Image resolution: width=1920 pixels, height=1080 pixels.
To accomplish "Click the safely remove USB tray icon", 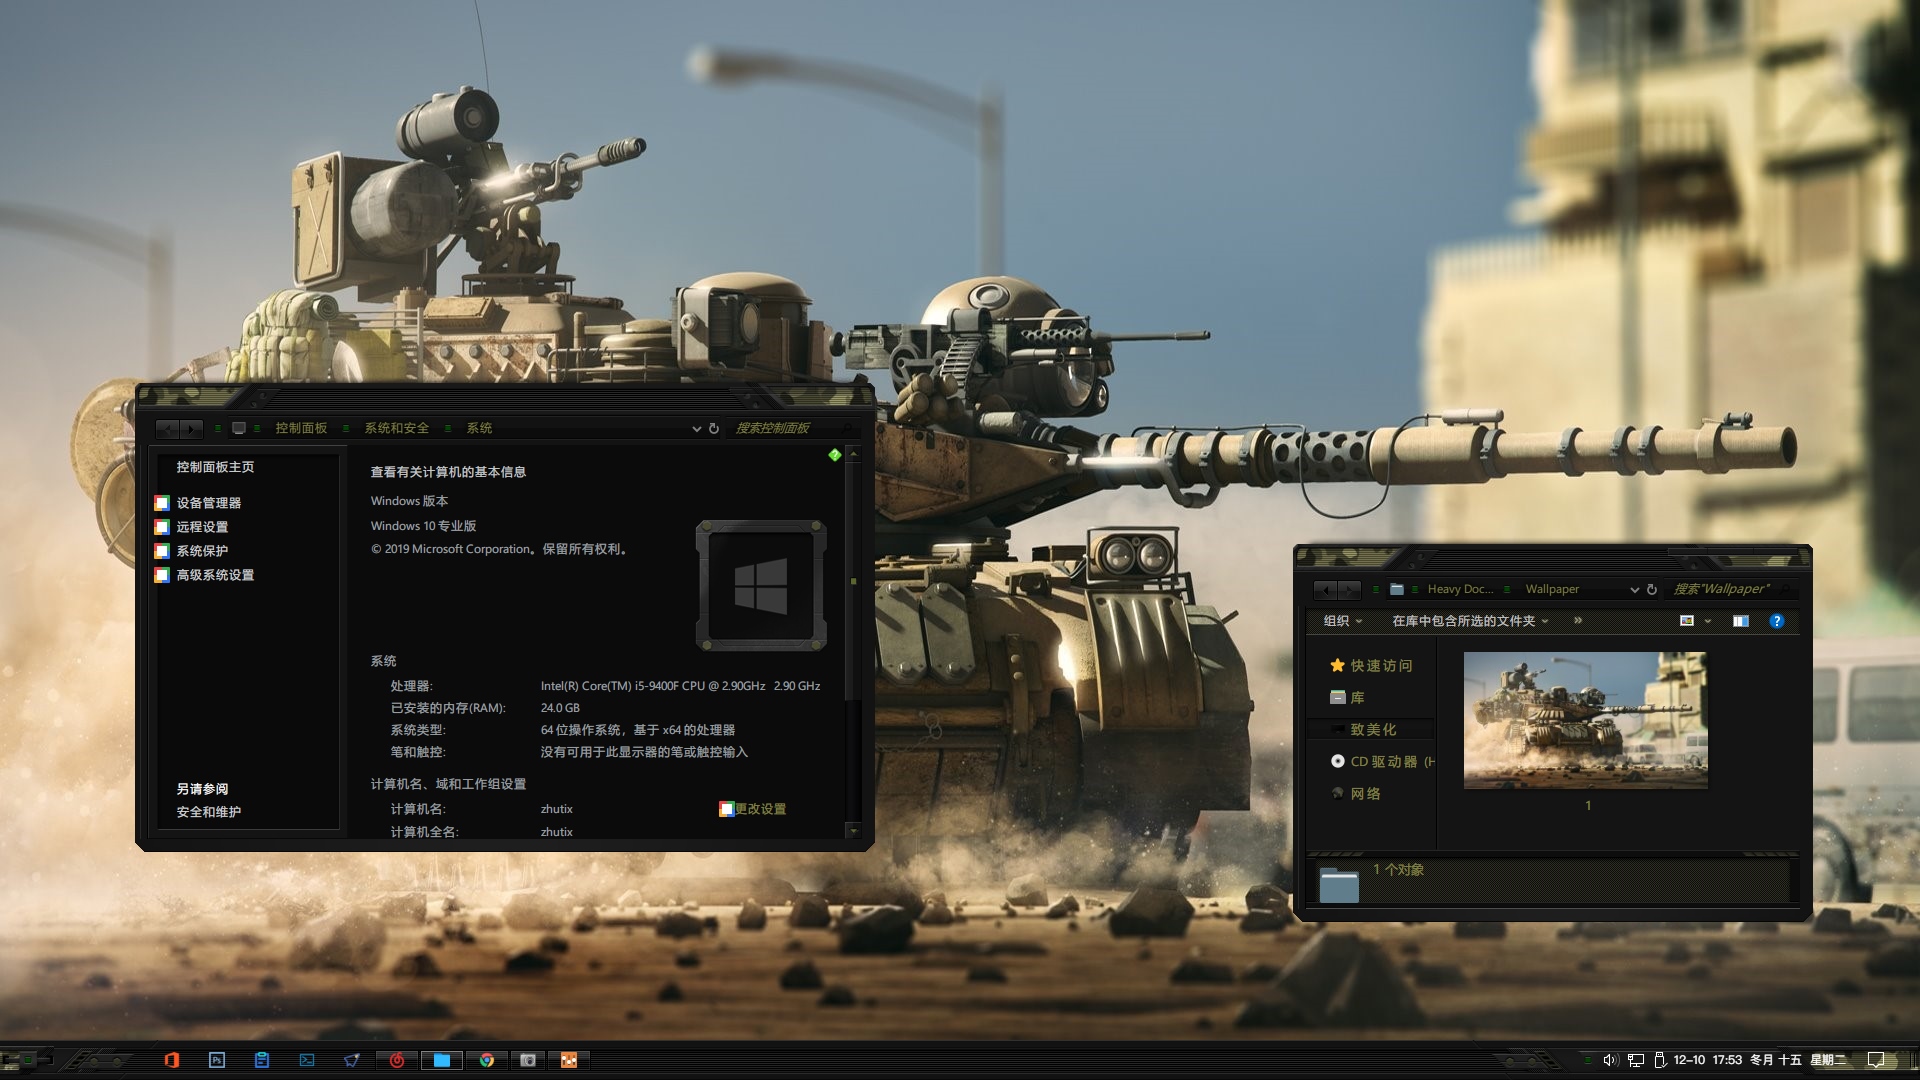I will [x=1659, y=1060].
